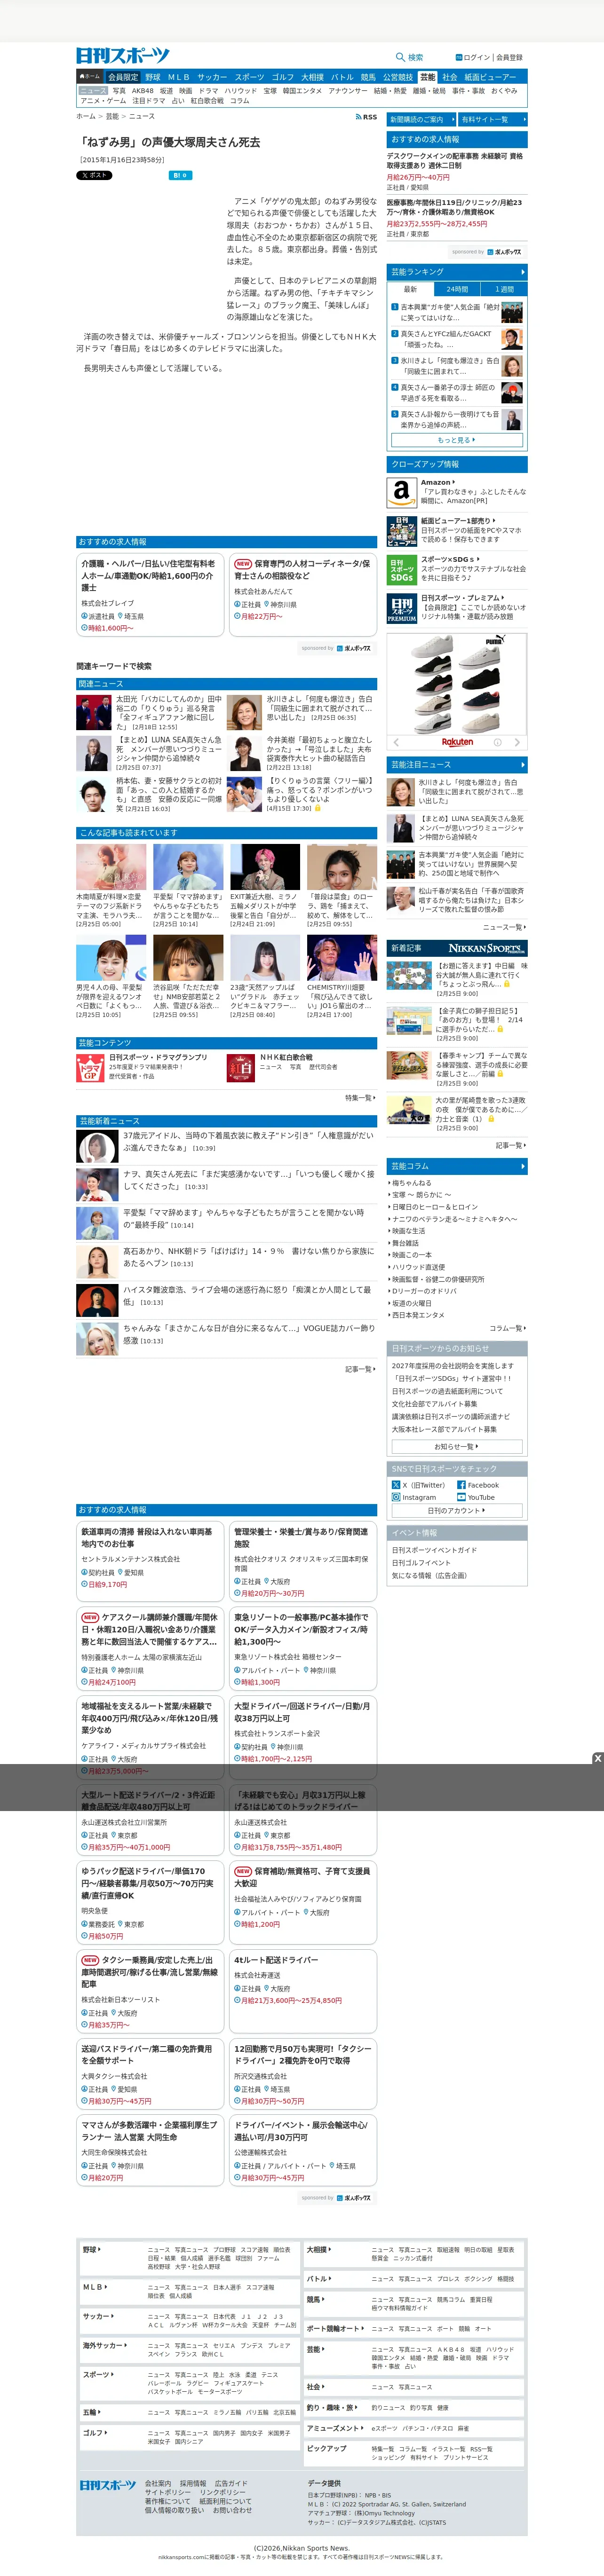The width and height of the screenshot is (604, 2576).
Task: Open the 太田光 related news thumbnail
Action: coord(94,712)
